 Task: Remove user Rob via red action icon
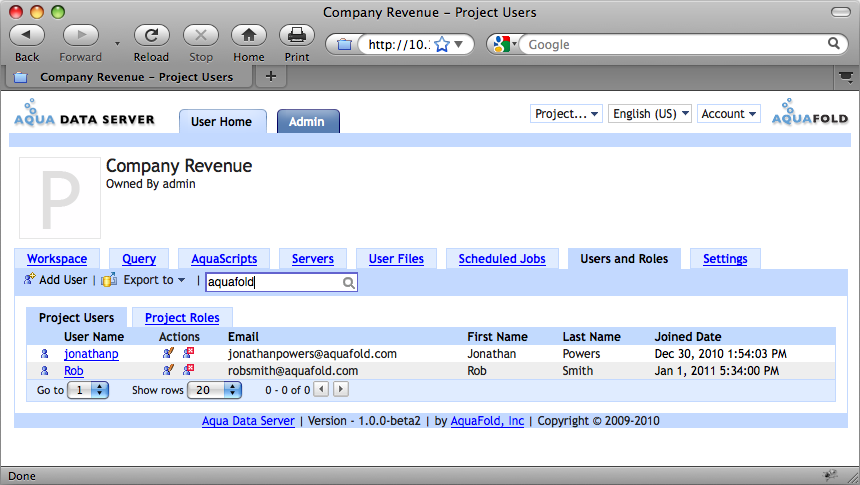click(189, 370)
